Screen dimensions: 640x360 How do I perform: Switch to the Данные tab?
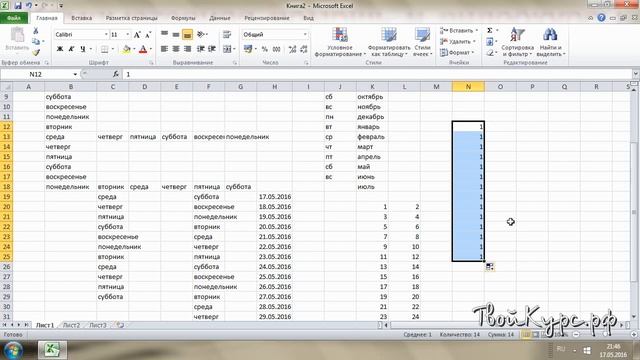pos(220,18)
